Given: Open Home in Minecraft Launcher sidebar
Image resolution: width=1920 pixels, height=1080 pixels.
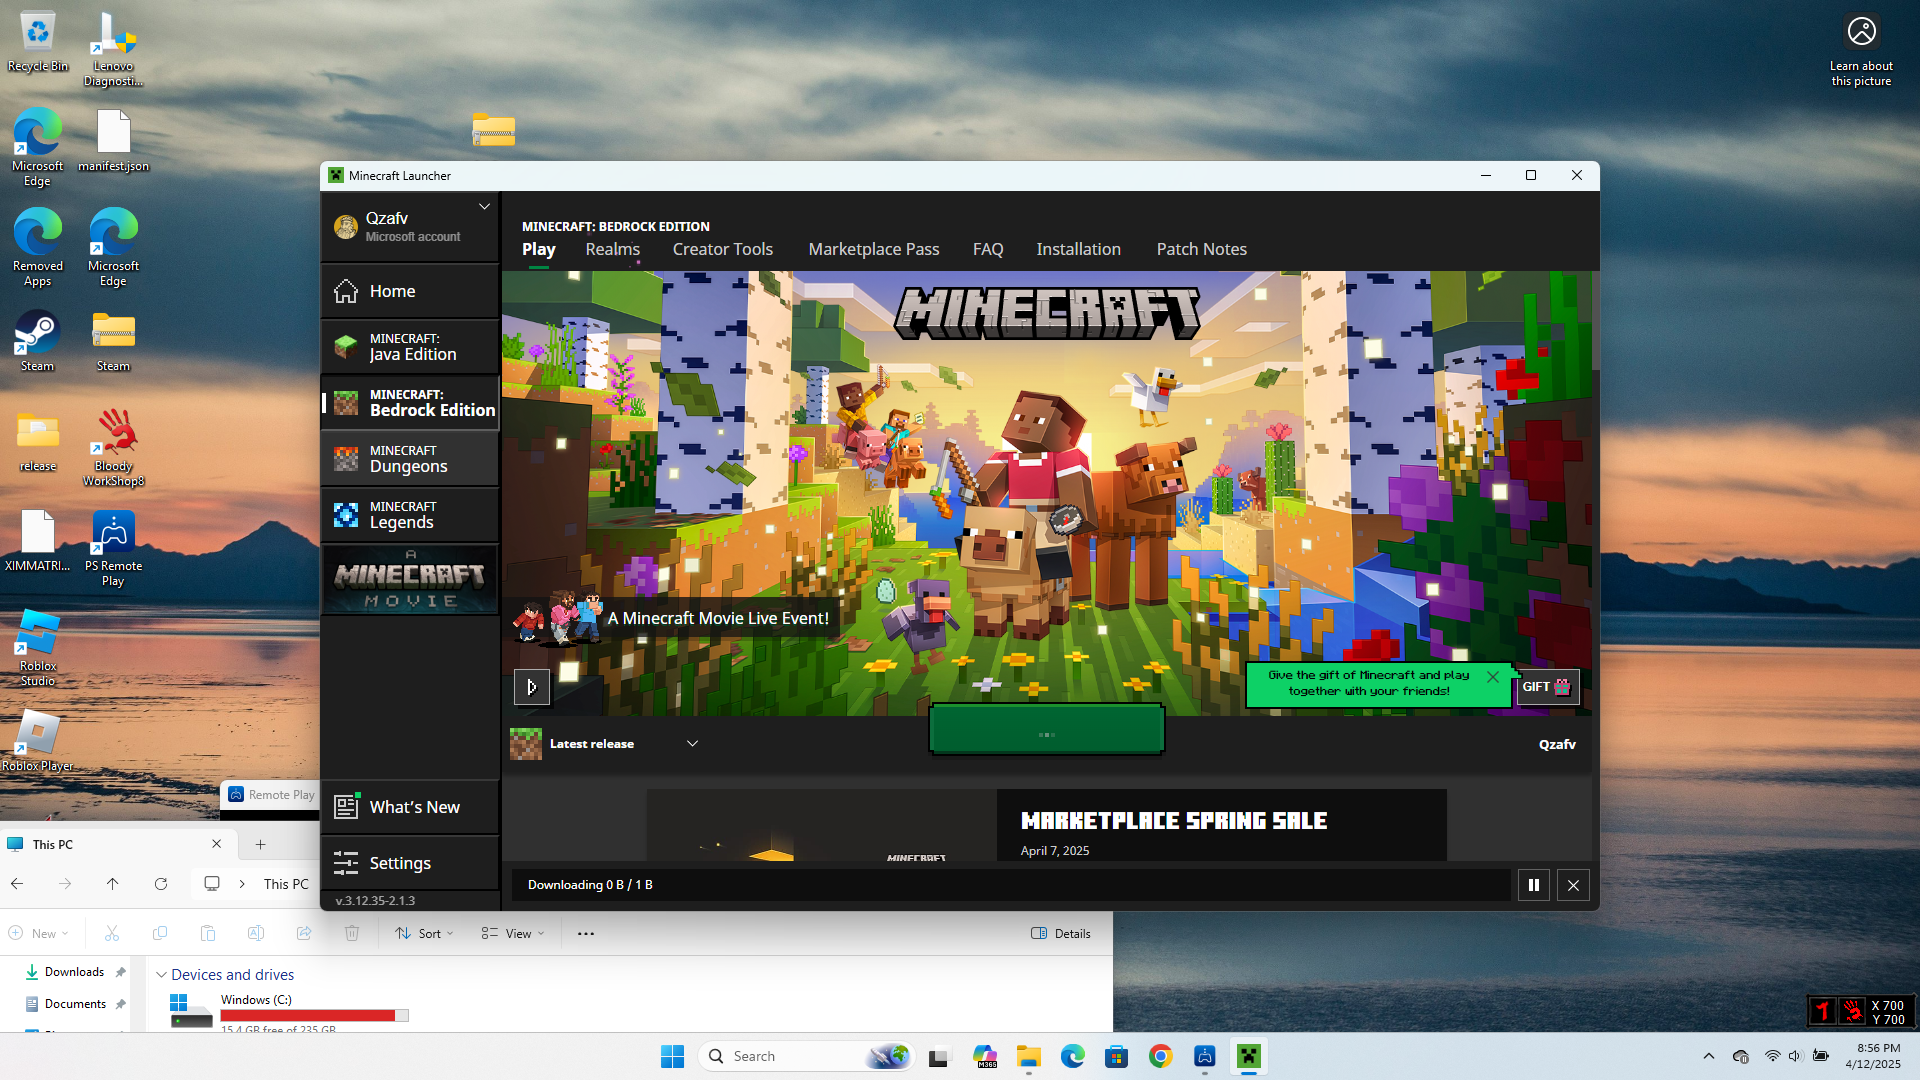Looking at the screenshot, I should click(410, 291).
